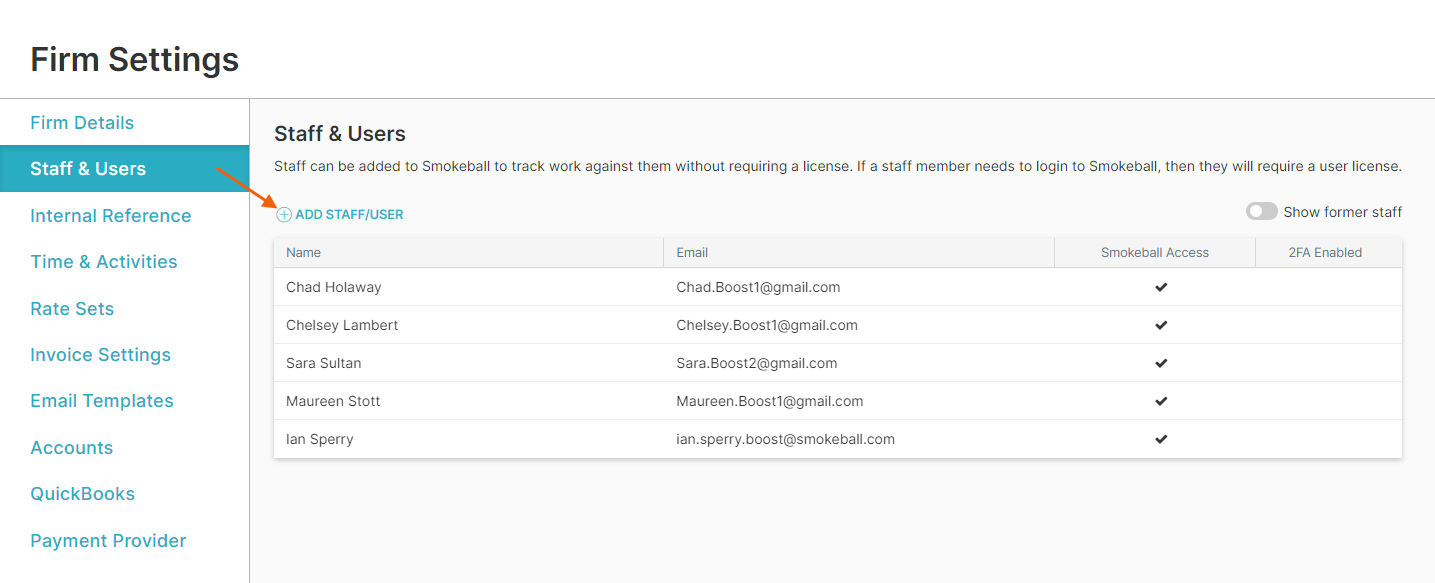This screenshot has height=583, width=1435.
Task: Open Internal Reference settings
Action: [x=110, y=215]
